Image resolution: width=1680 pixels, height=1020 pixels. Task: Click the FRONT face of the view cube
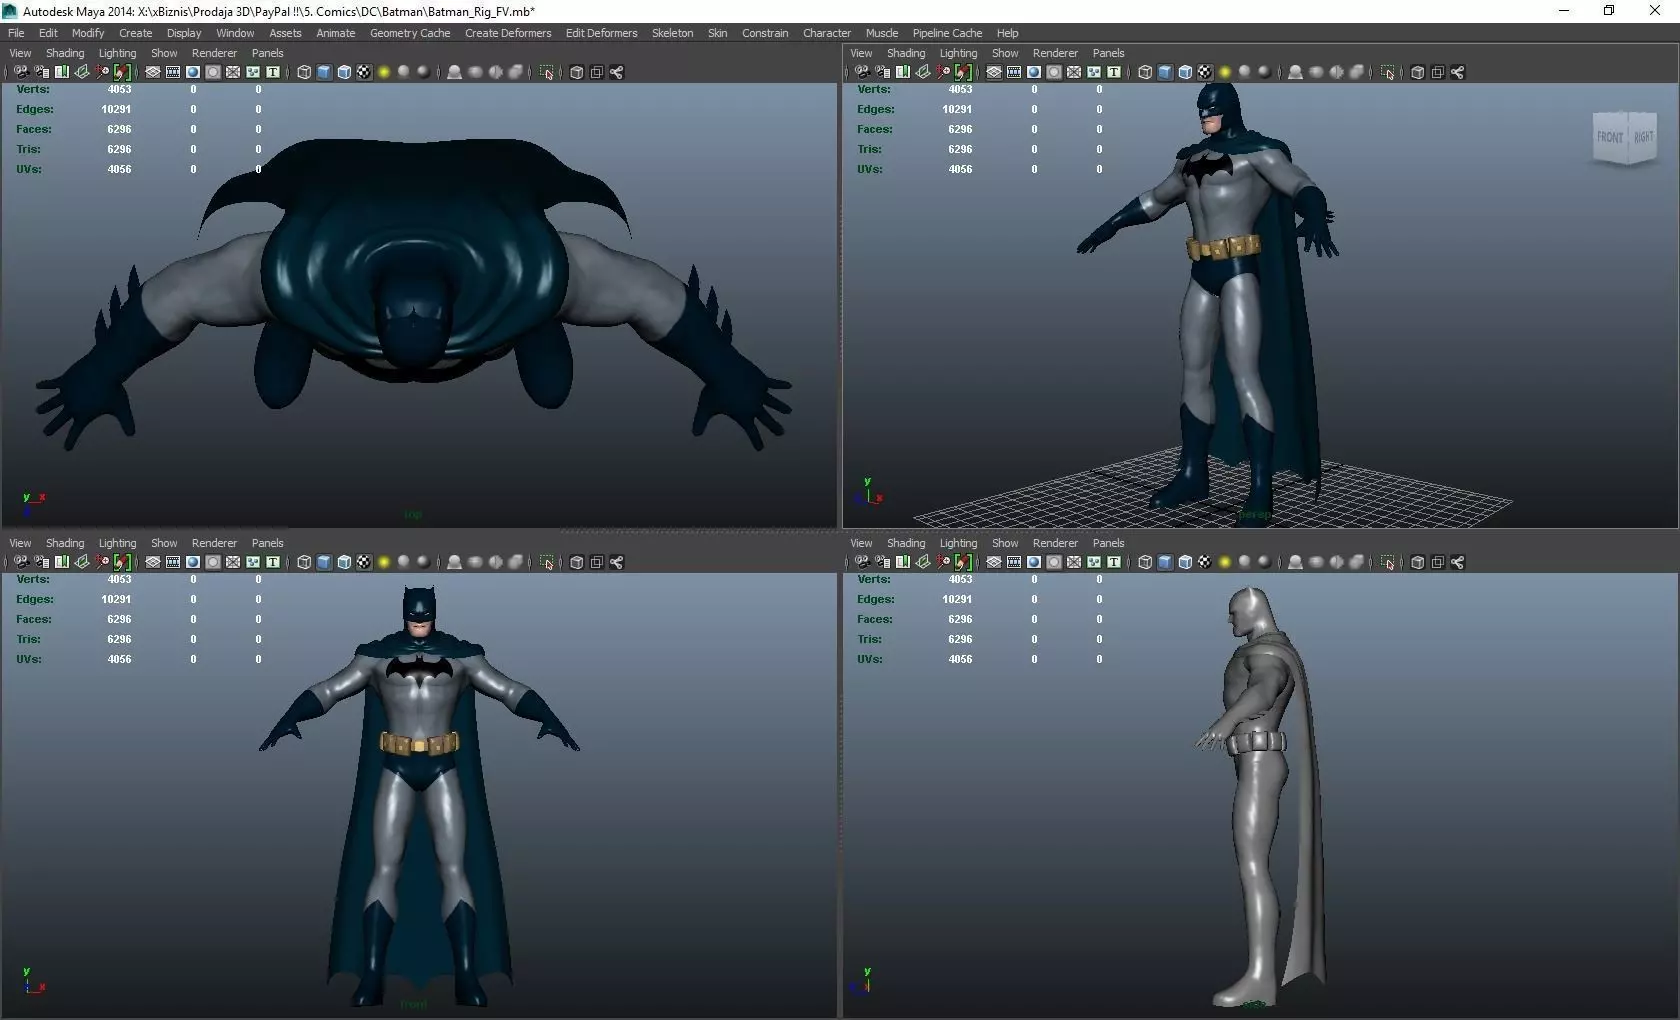click(1609, 137)
